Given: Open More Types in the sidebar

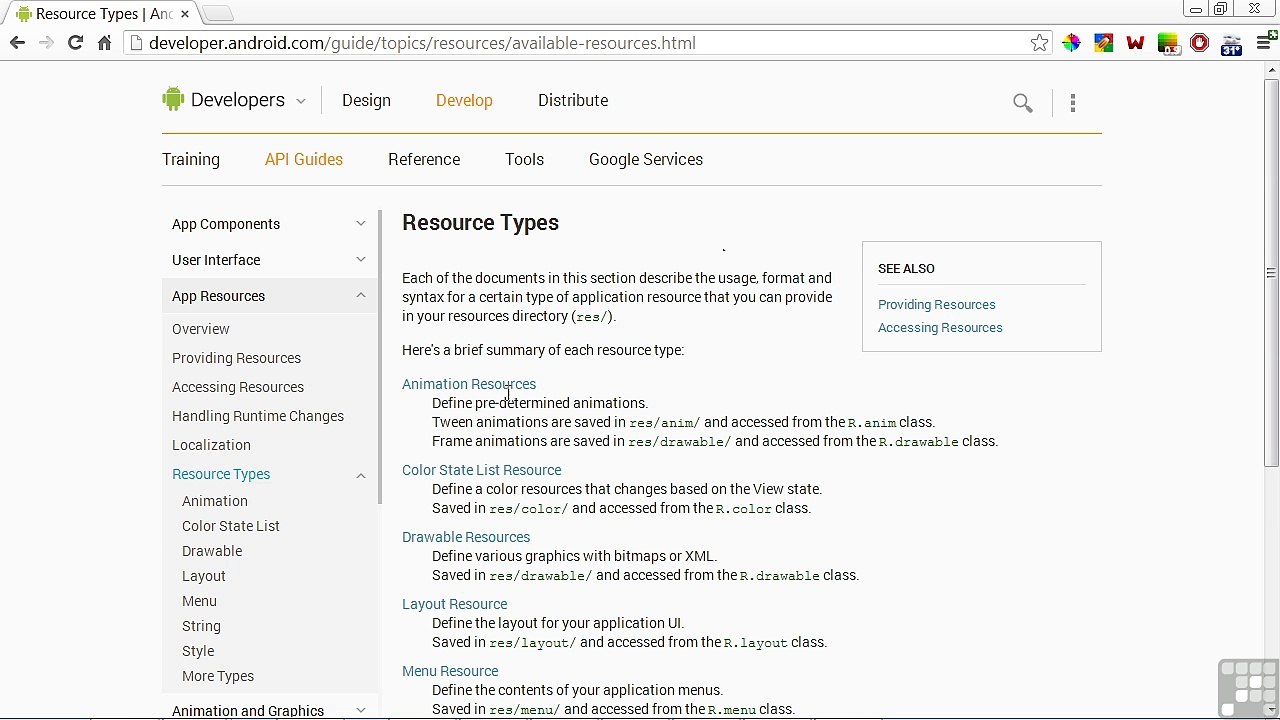Looking at the screenshot, I should (x=218, y=676).
